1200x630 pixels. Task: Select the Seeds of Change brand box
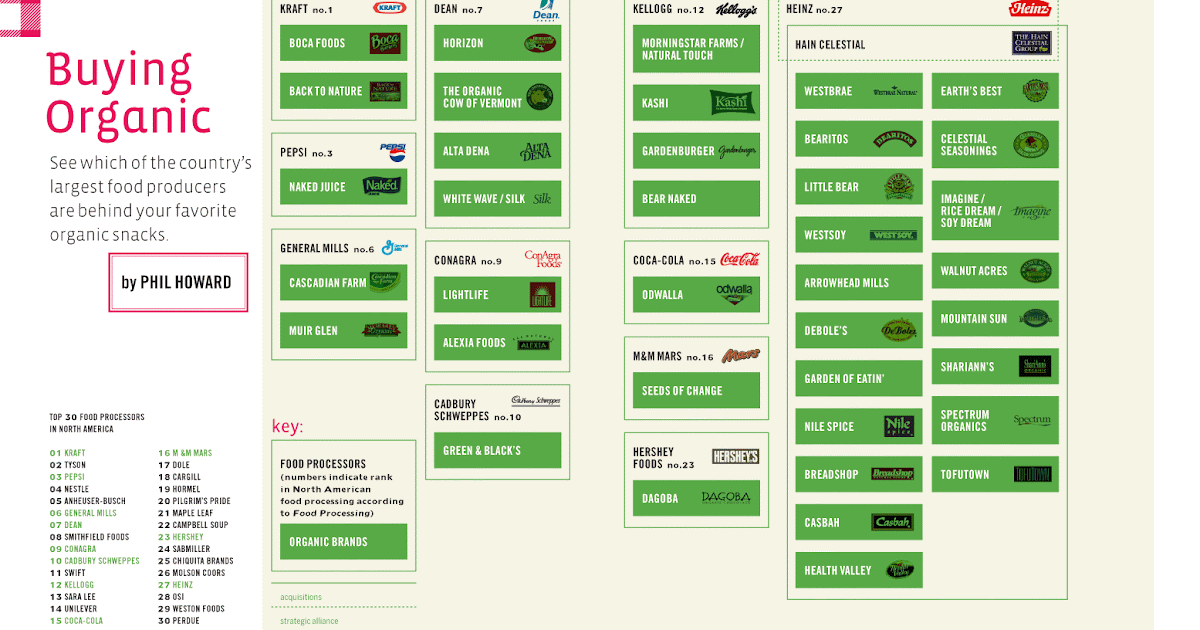(x=696, y=391)
